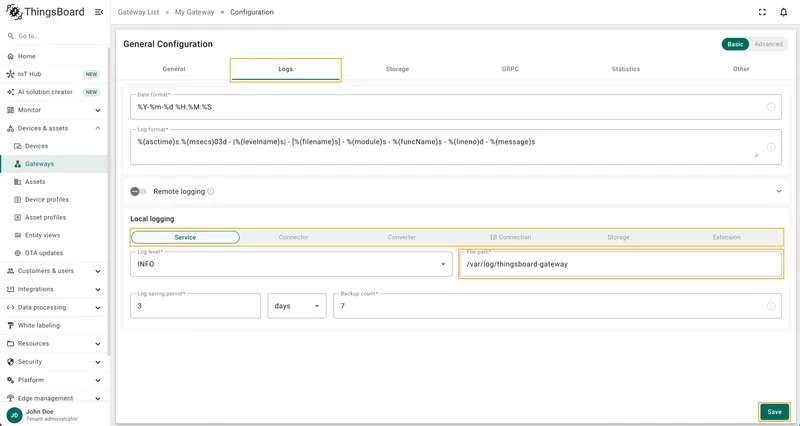
Task: Click the ThingsBoard logo
Action: click(45, 12)
